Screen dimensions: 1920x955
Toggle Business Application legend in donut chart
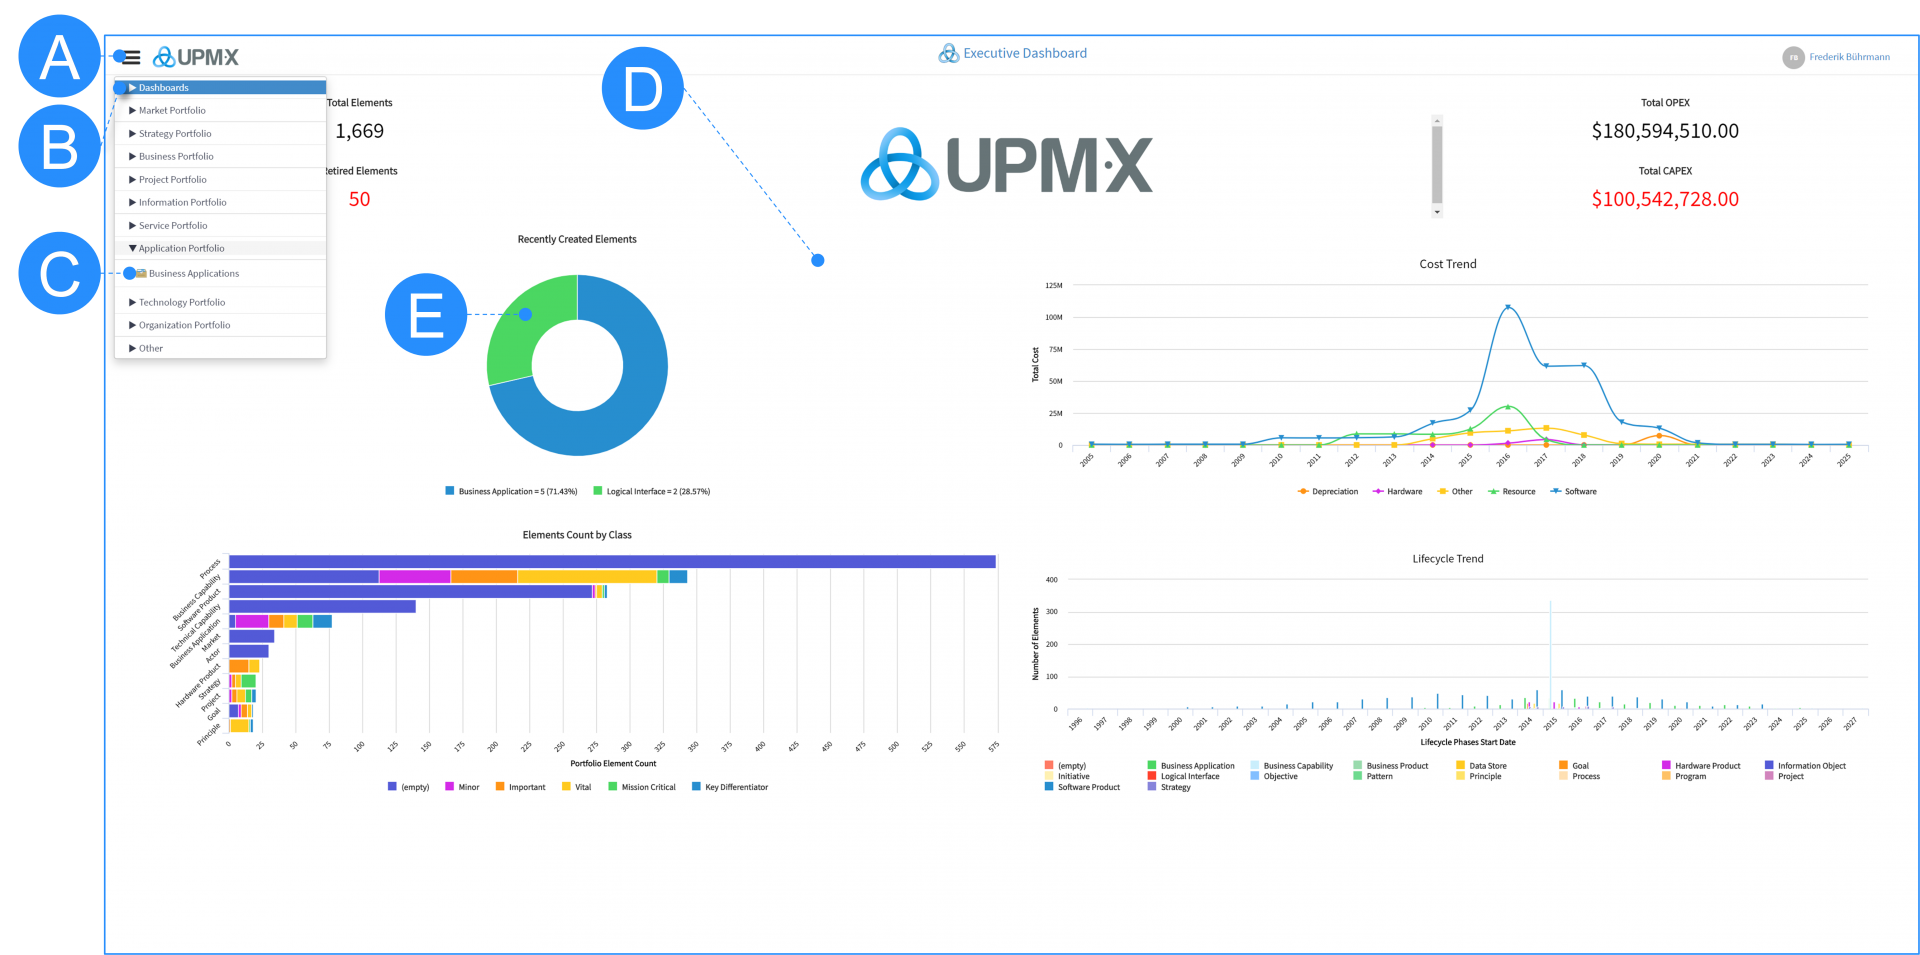click(x=511, y=491)
